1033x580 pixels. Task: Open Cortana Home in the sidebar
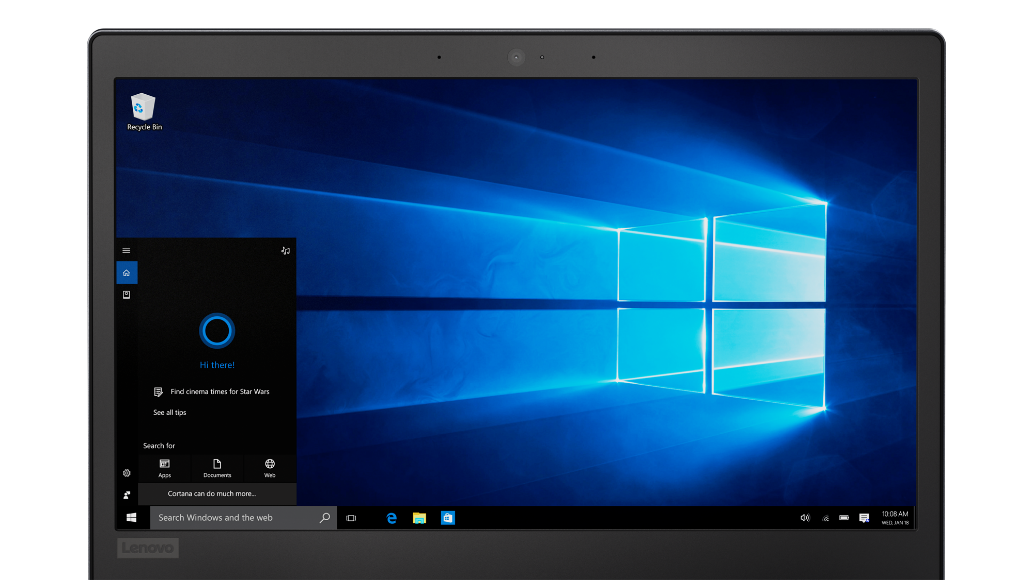point(126,273)
